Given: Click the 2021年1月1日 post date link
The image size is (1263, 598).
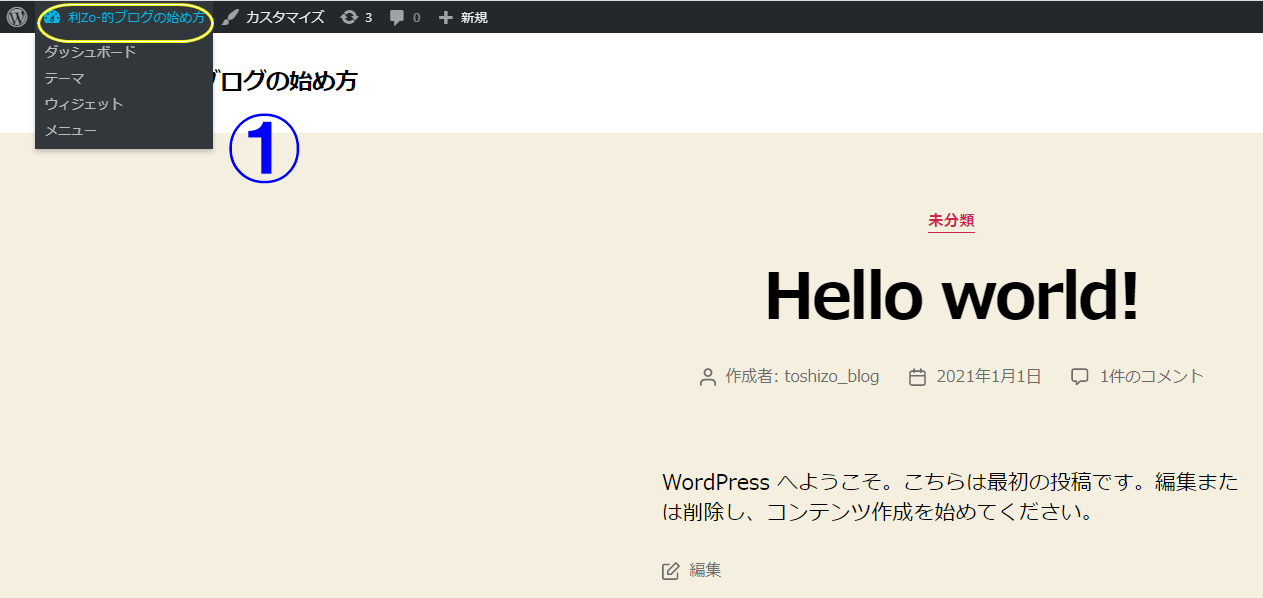Looking at the screenshot, I should (988, 377).
